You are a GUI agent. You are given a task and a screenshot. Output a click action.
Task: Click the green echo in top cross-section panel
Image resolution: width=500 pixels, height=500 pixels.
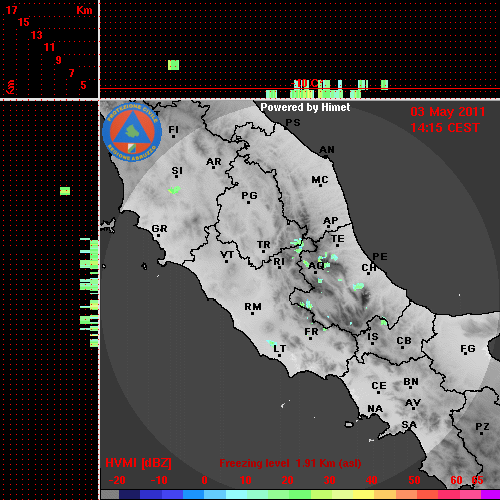(173, 65)
